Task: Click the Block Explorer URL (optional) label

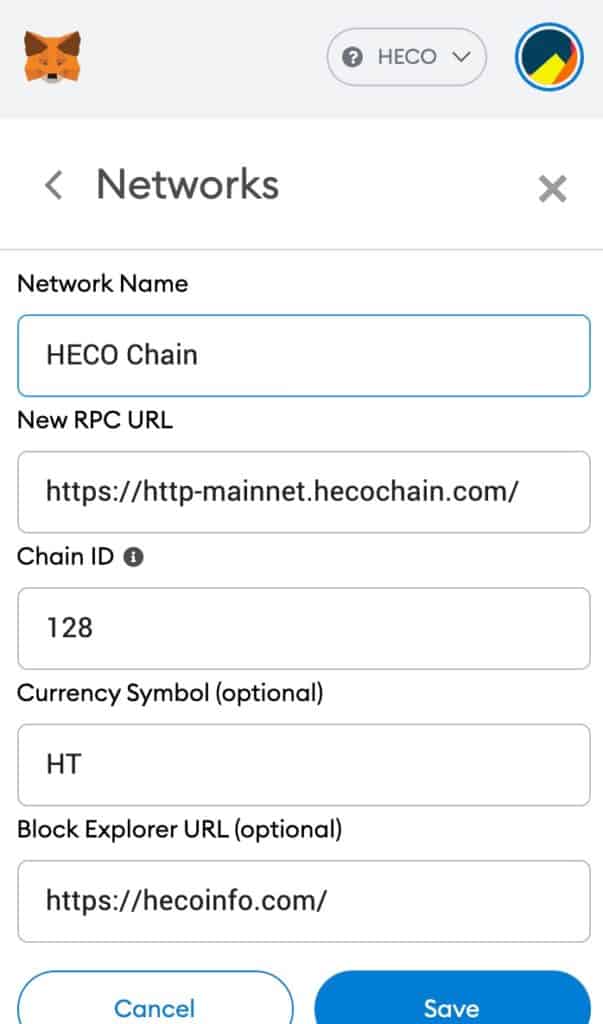Action: [x=180, y=829]
